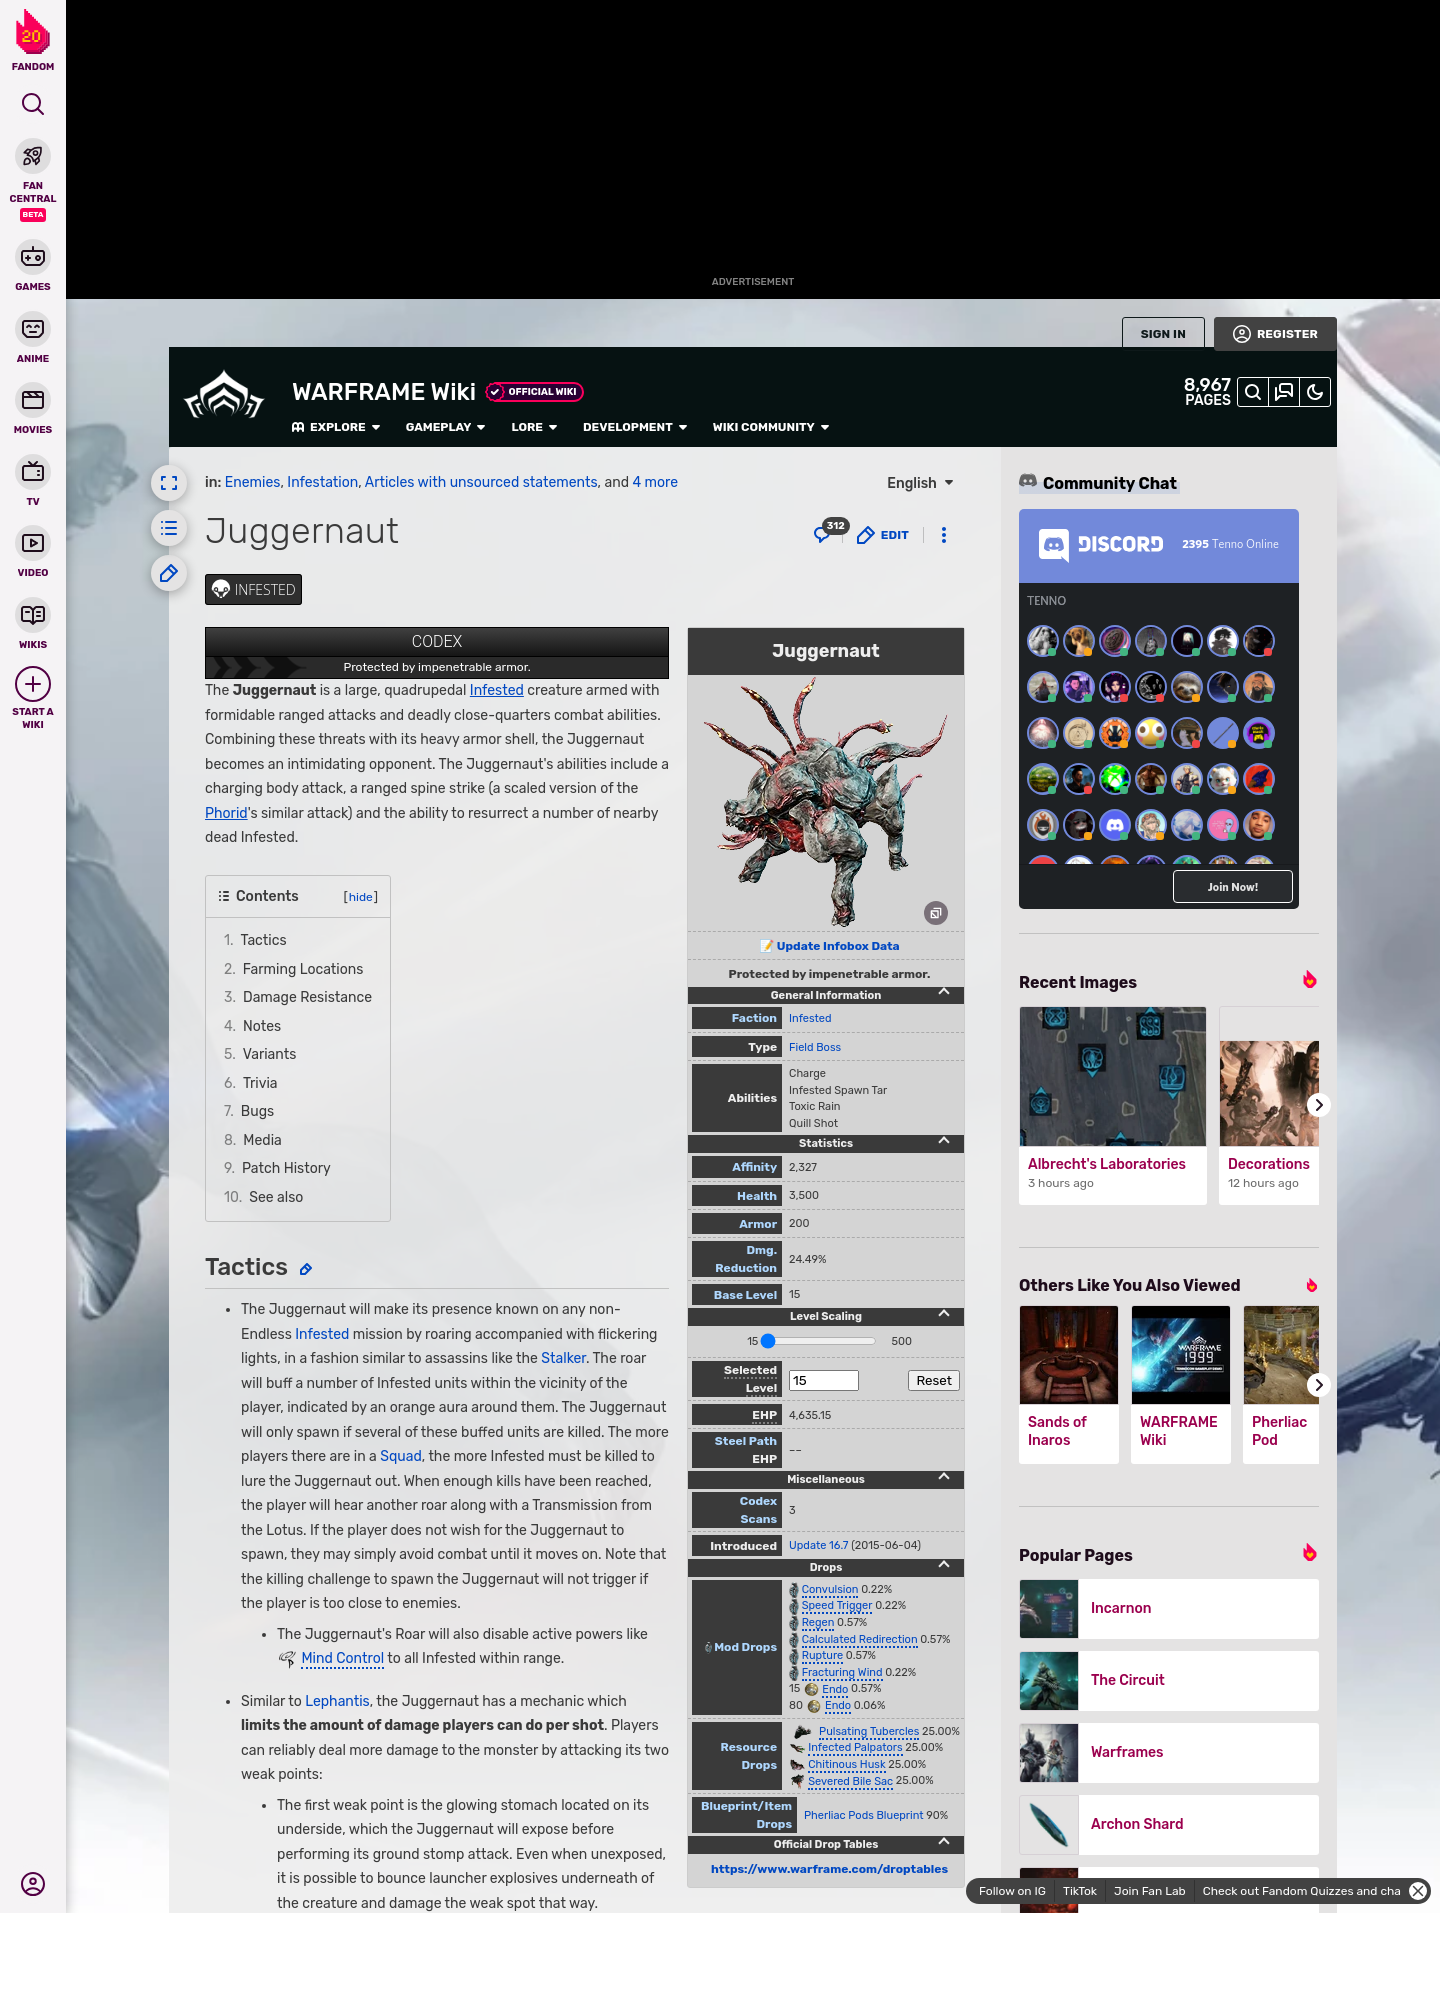Screen dimensions: 1440x2000
Task: Open the English language dropdown
Action: click(x=920, y=483)
